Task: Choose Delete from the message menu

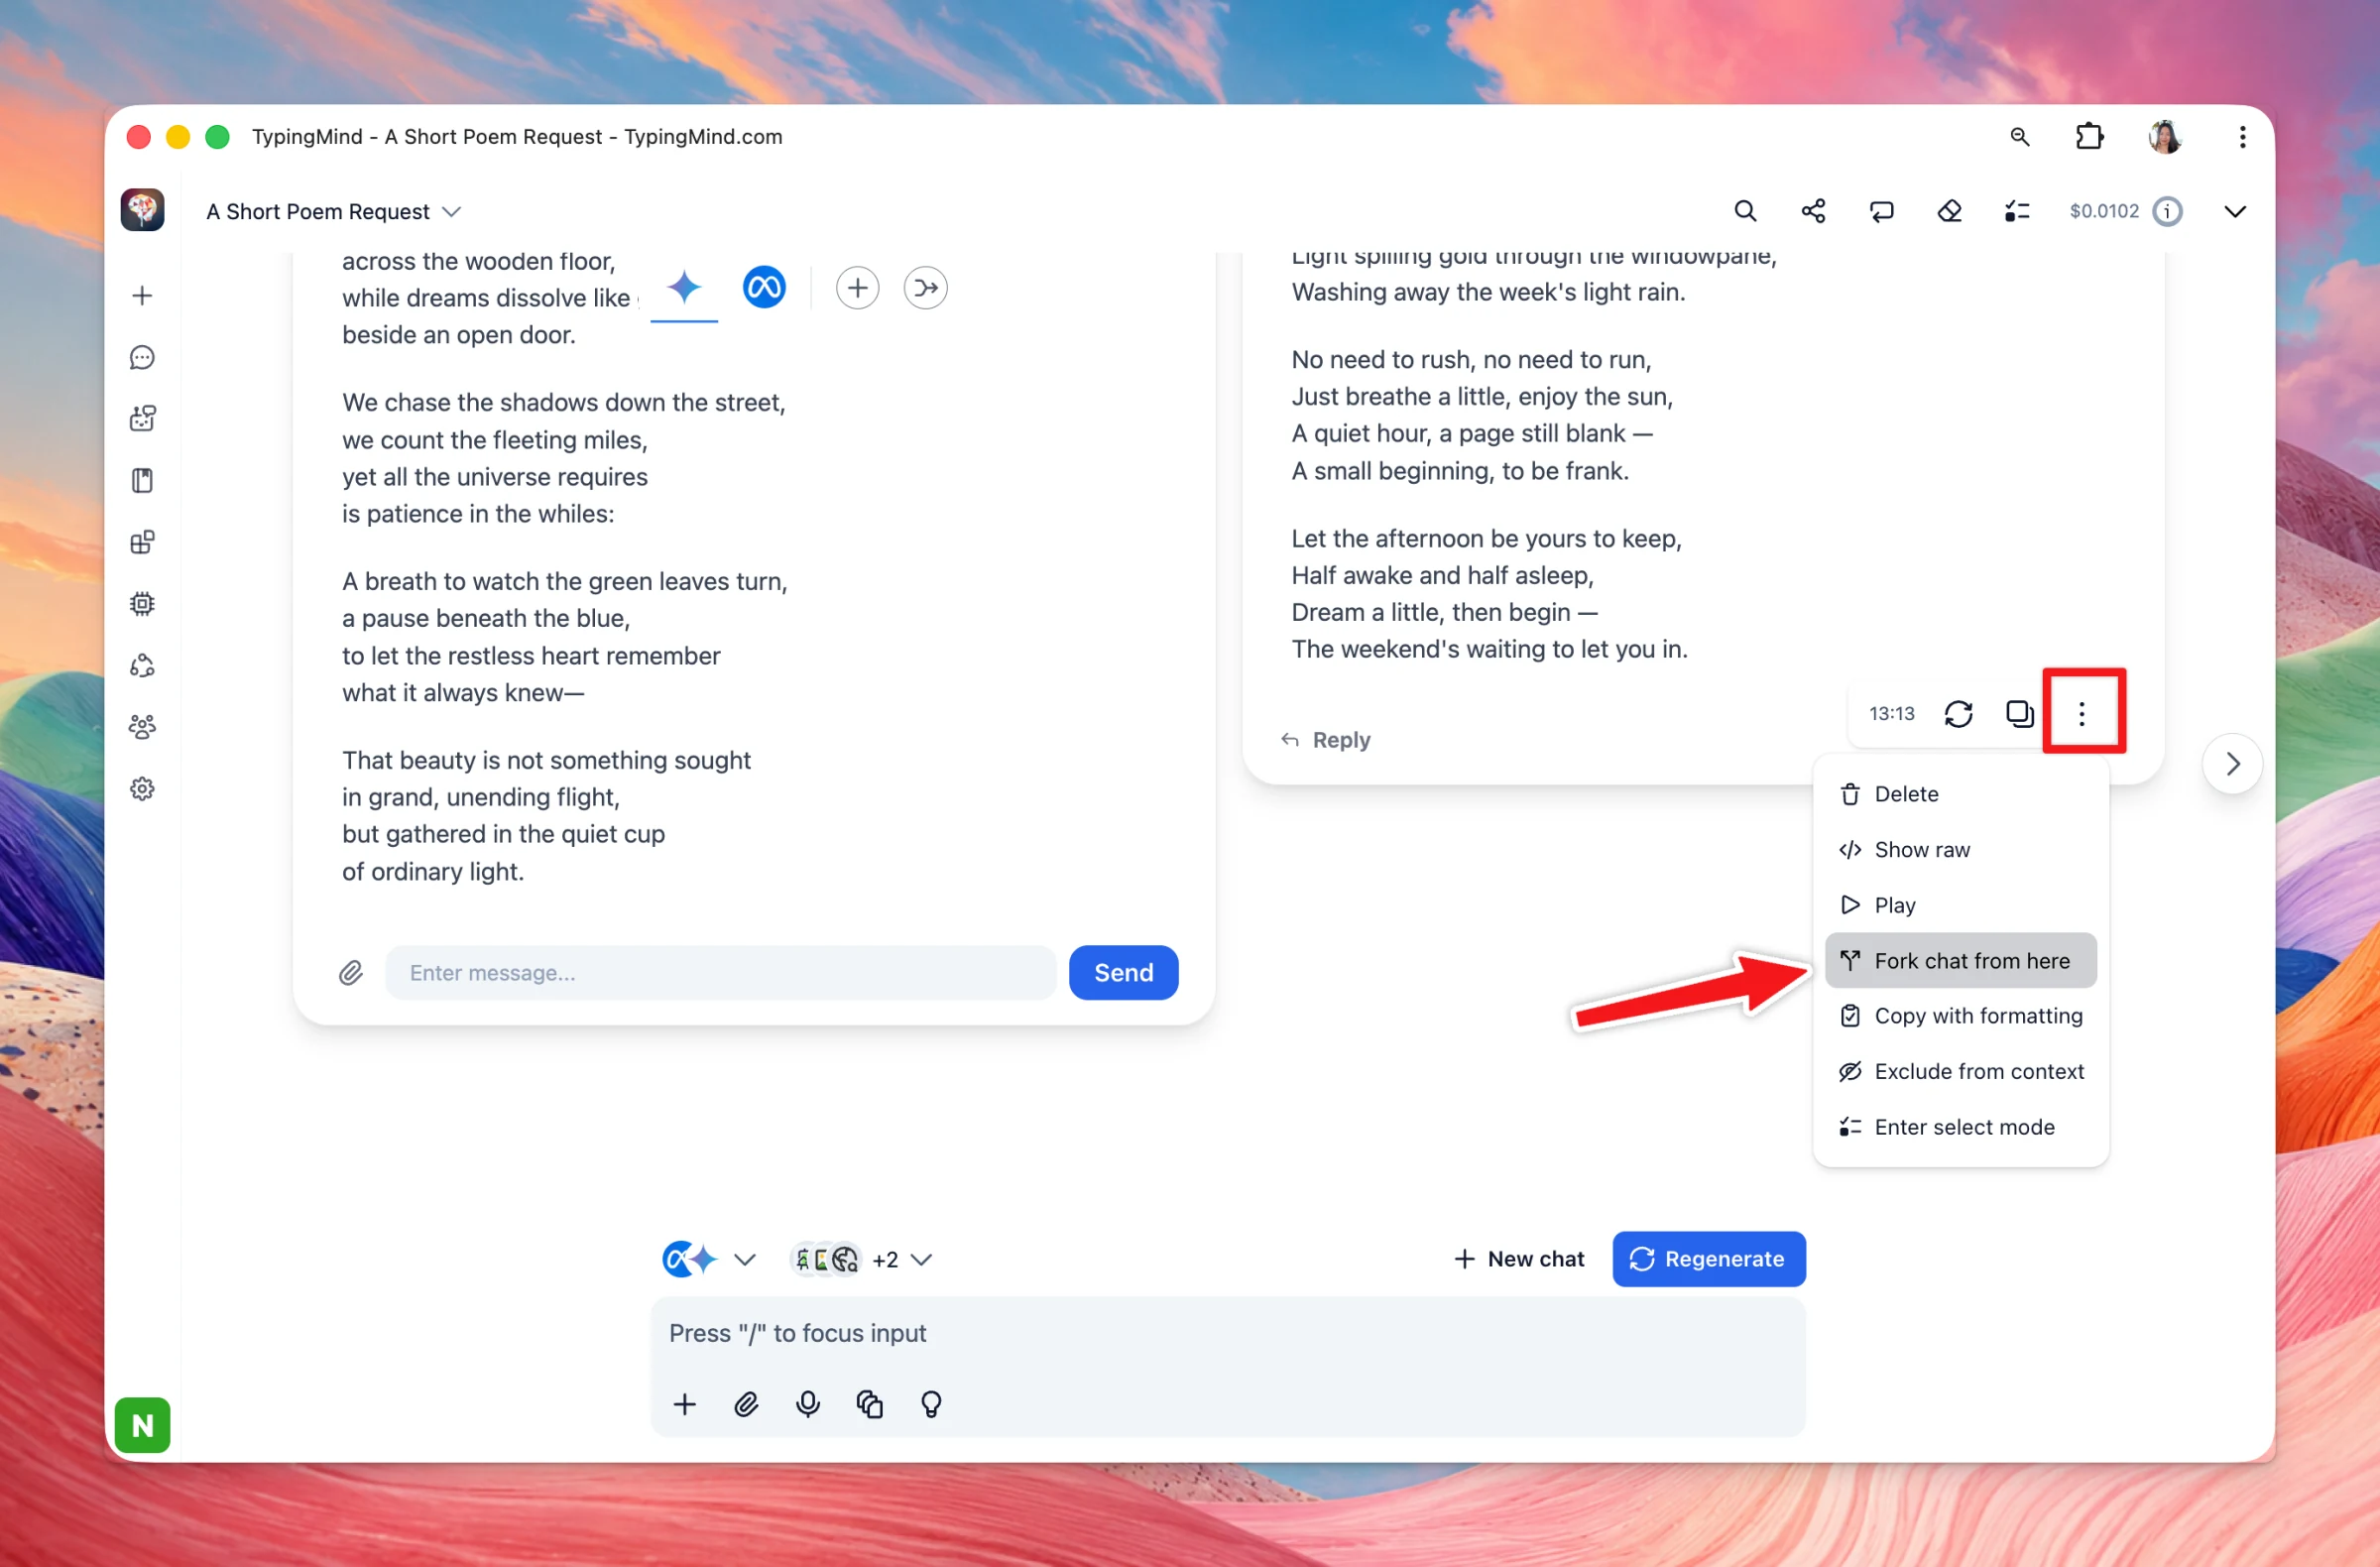Action: click(x=1960, y=794)
